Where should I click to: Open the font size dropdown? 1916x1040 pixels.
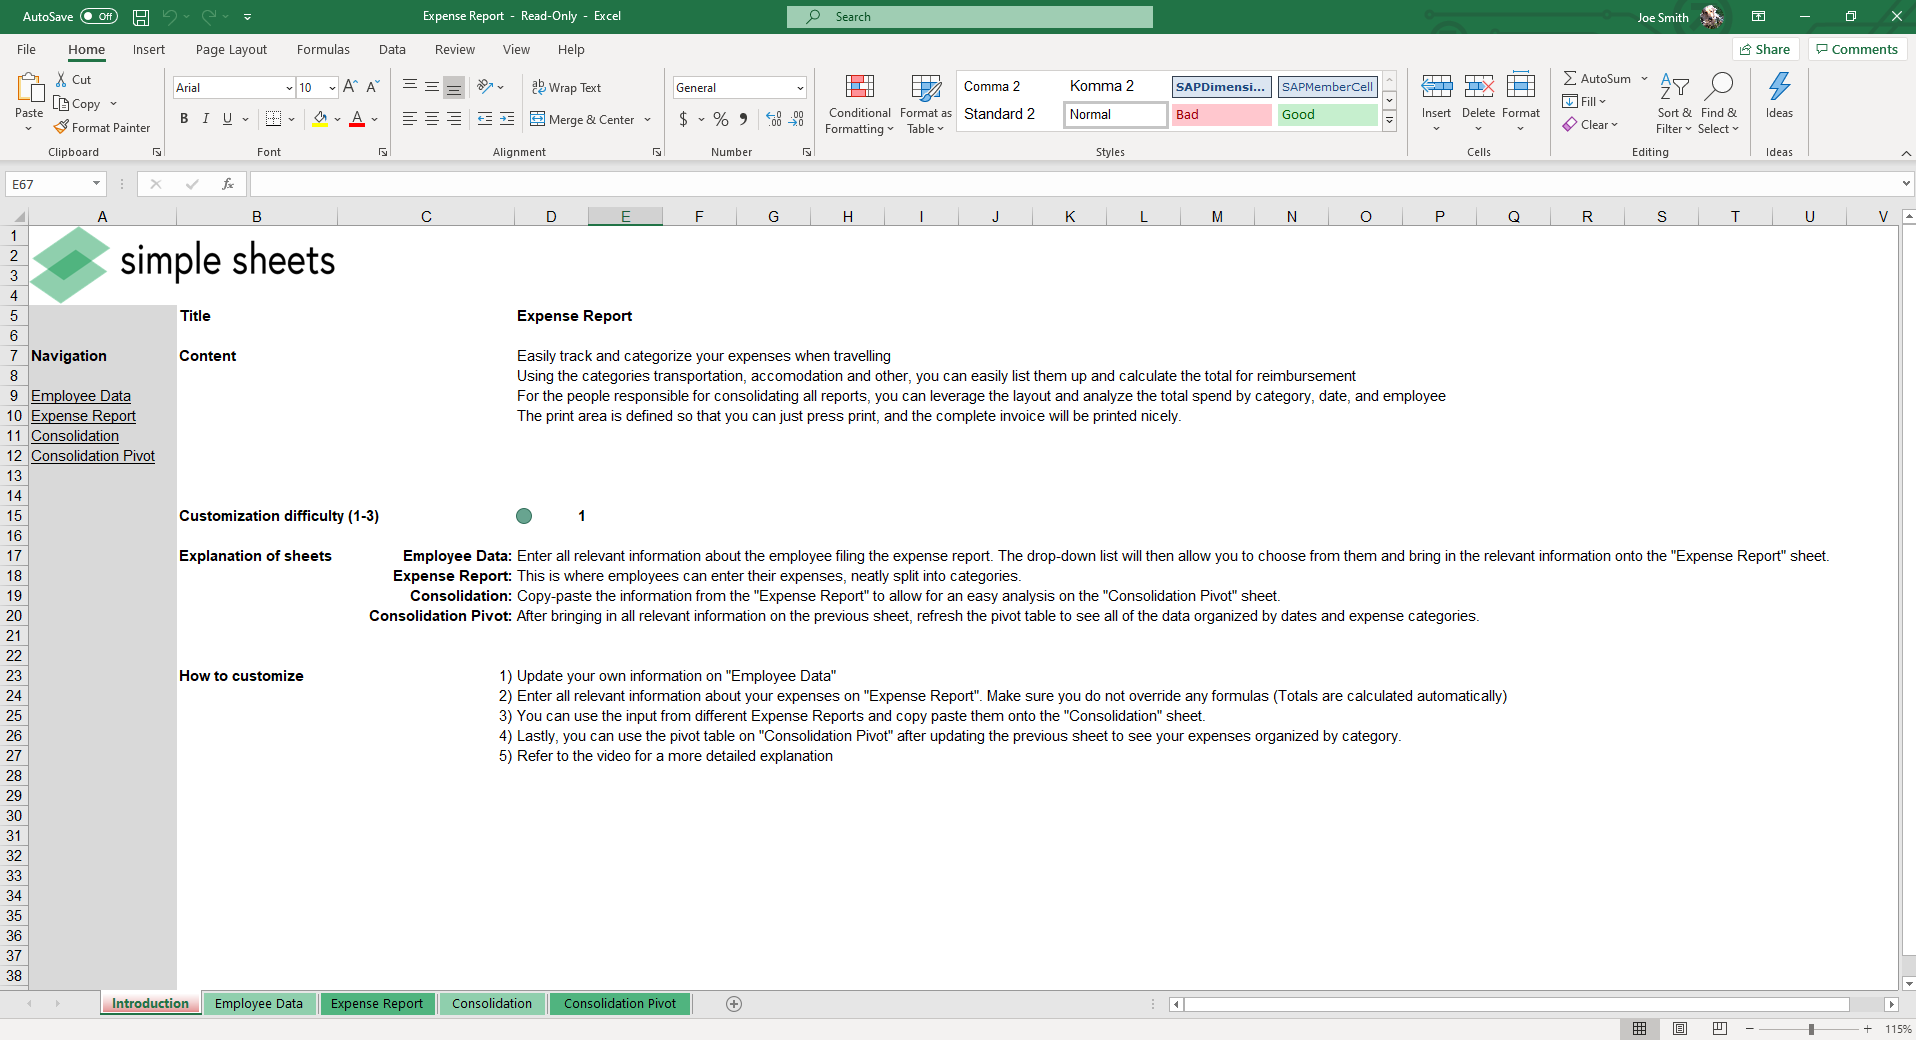[332, 88]
